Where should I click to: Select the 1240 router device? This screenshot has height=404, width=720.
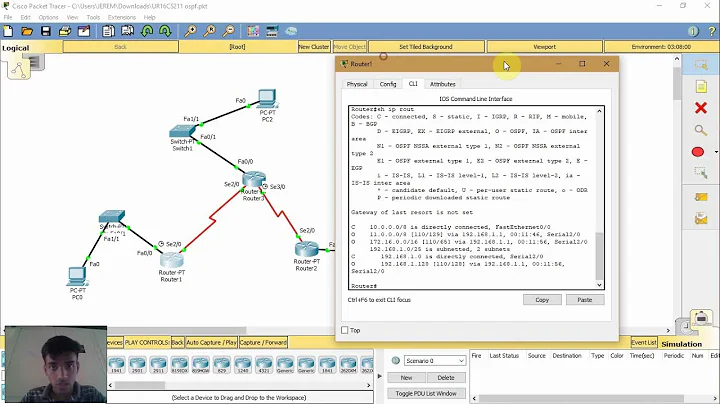coord(242,365)
